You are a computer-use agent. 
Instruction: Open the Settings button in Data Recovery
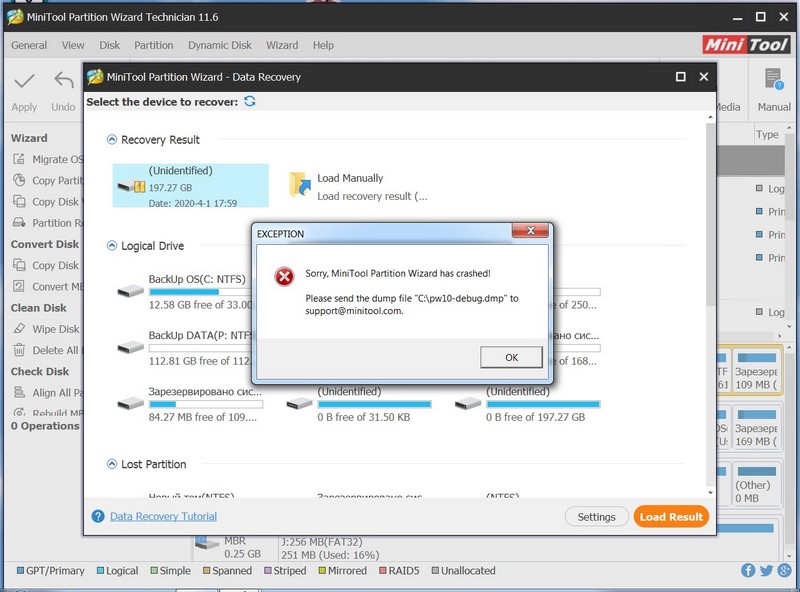[596, 517]
